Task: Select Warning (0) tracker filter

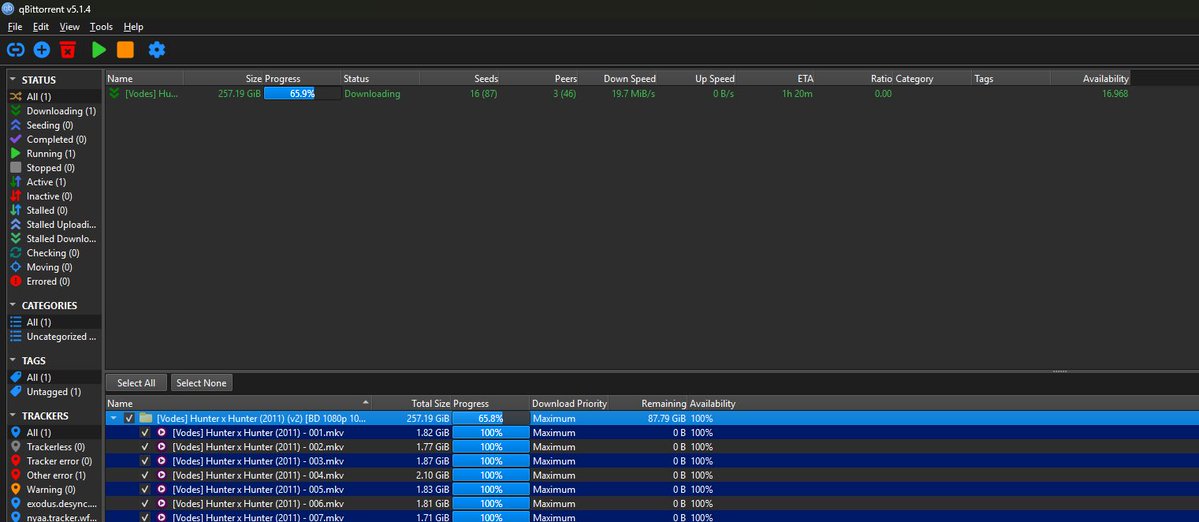Action: (x=53, y=489)
